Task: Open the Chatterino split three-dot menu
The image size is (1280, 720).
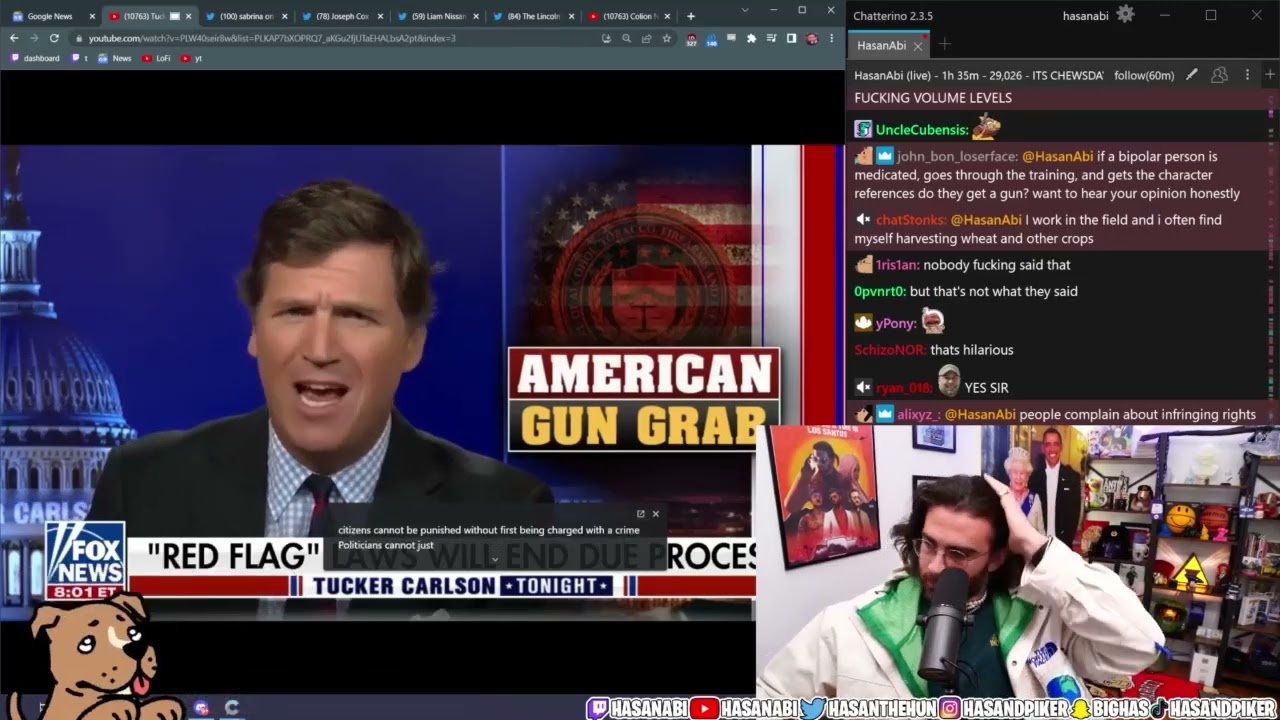Action: pyautogui.click(x=1247, y=75)
